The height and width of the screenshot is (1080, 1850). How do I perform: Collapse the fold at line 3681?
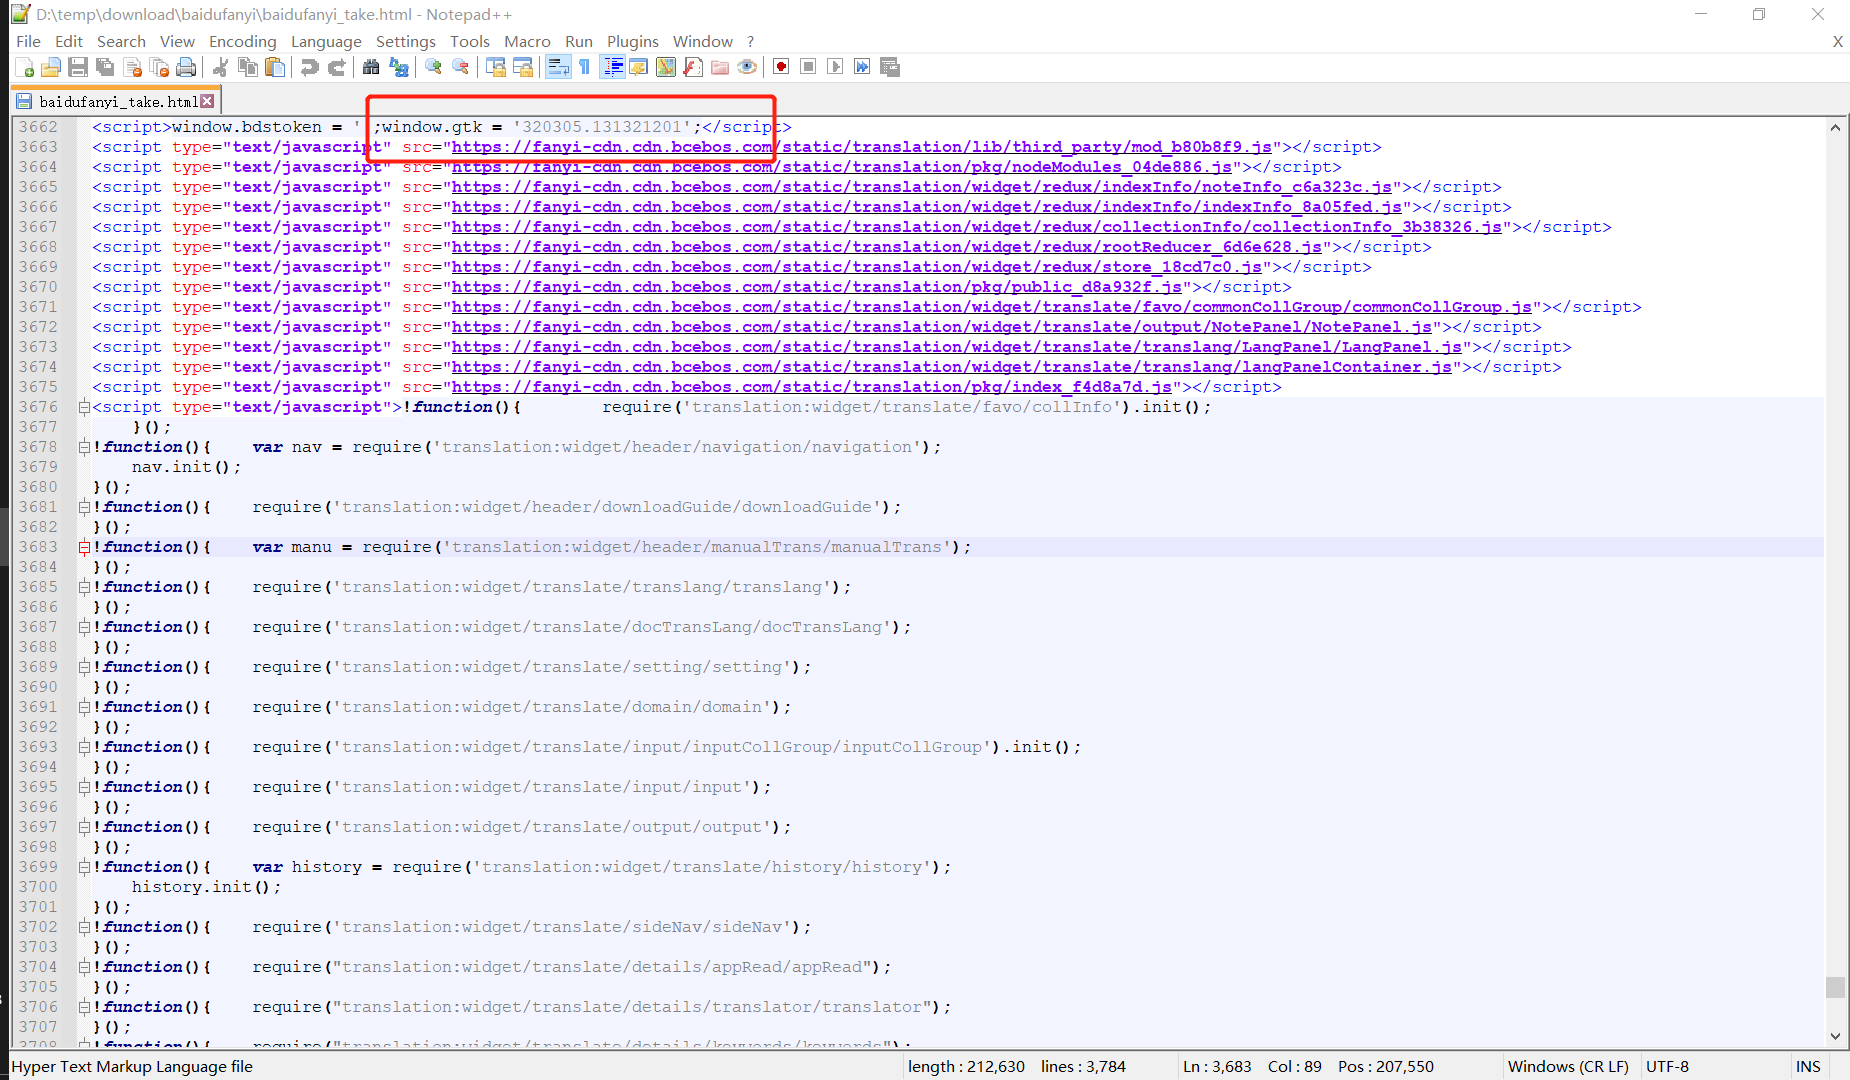coord(84,507)
